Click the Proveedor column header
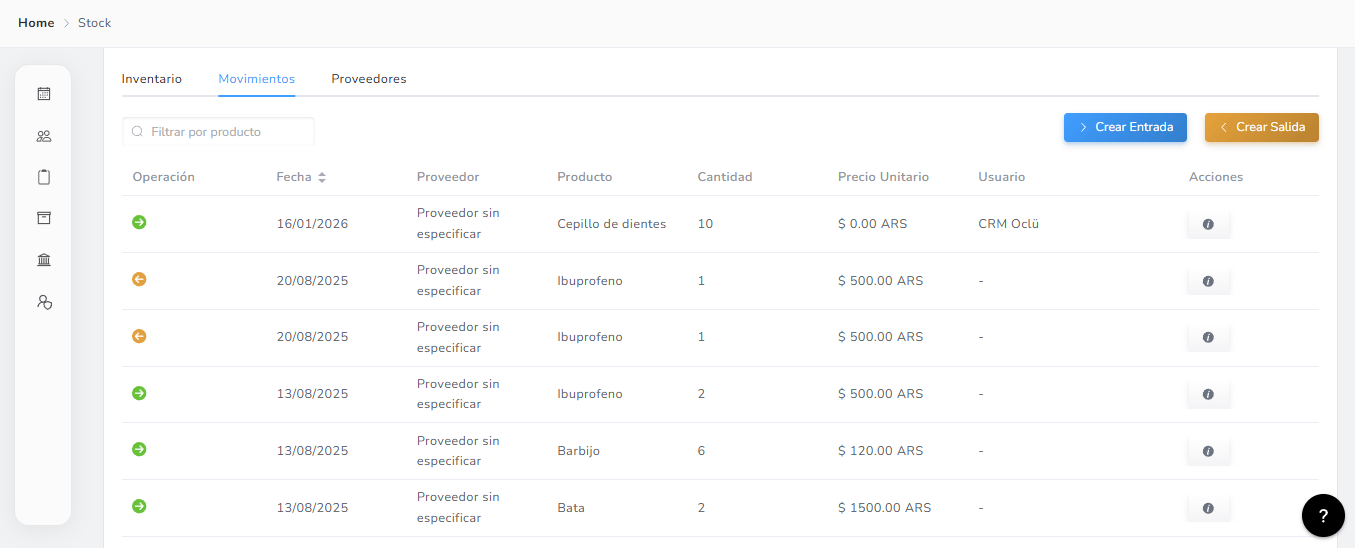 448,177
